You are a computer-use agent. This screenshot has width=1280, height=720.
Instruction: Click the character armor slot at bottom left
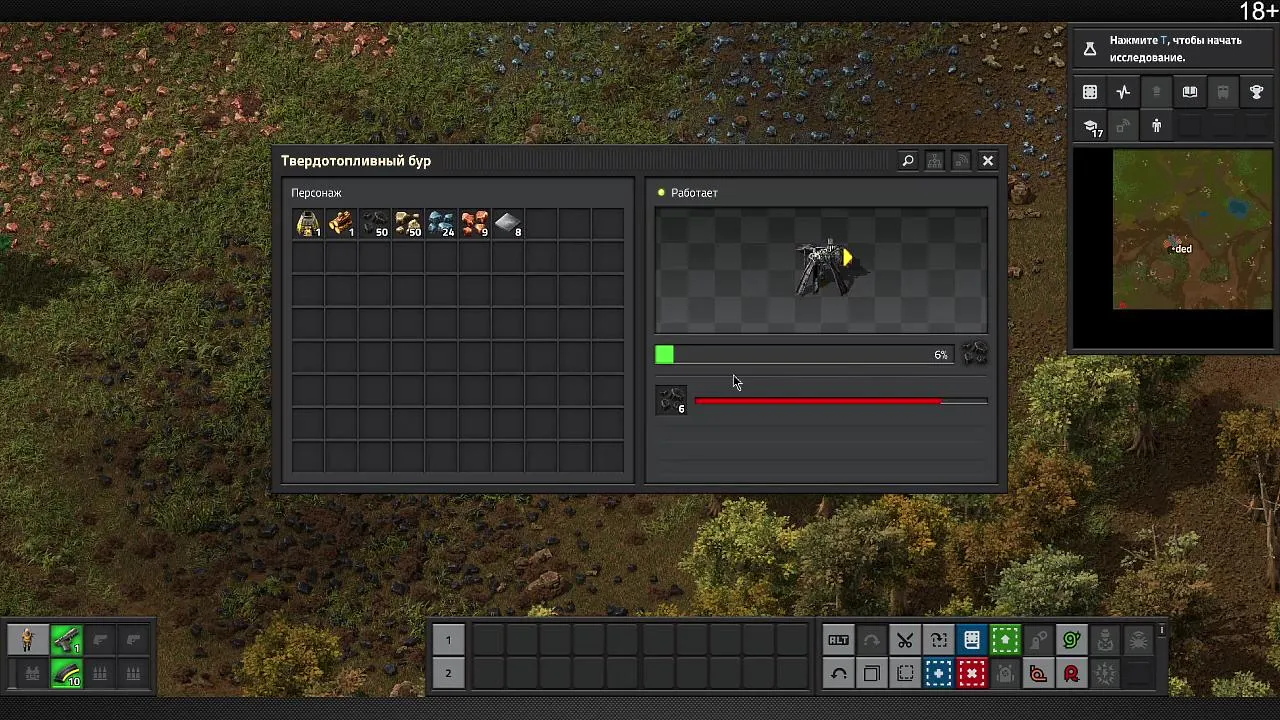coord(28,640)
